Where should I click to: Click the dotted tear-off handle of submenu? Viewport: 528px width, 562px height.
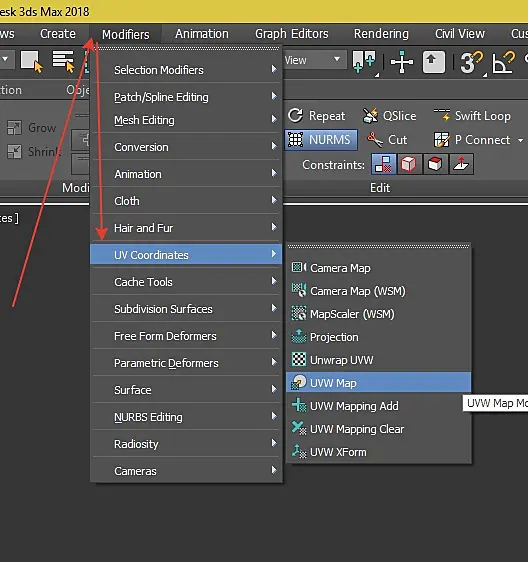379,246
